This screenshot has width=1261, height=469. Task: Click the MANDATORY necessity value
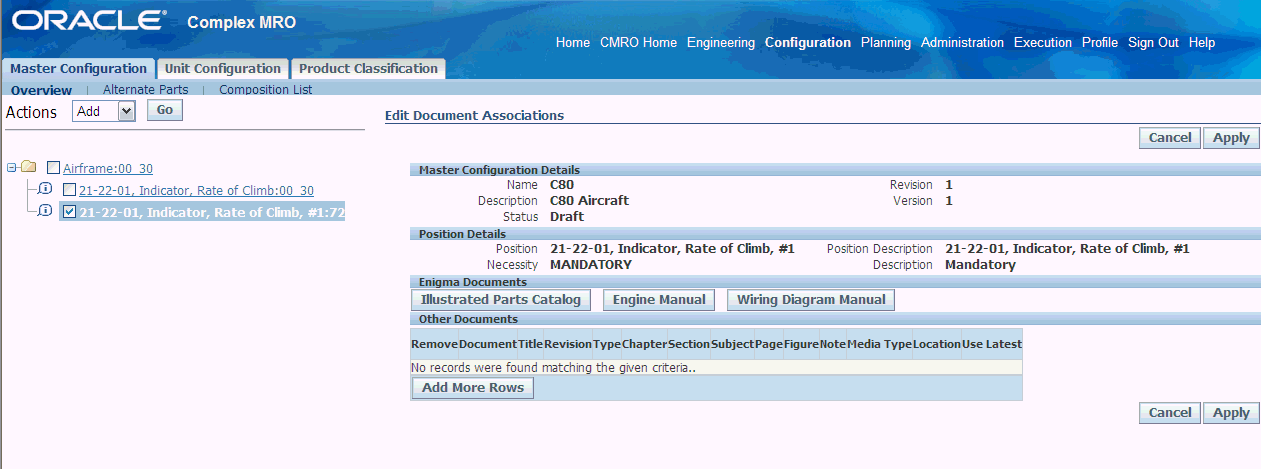[591, 265]
